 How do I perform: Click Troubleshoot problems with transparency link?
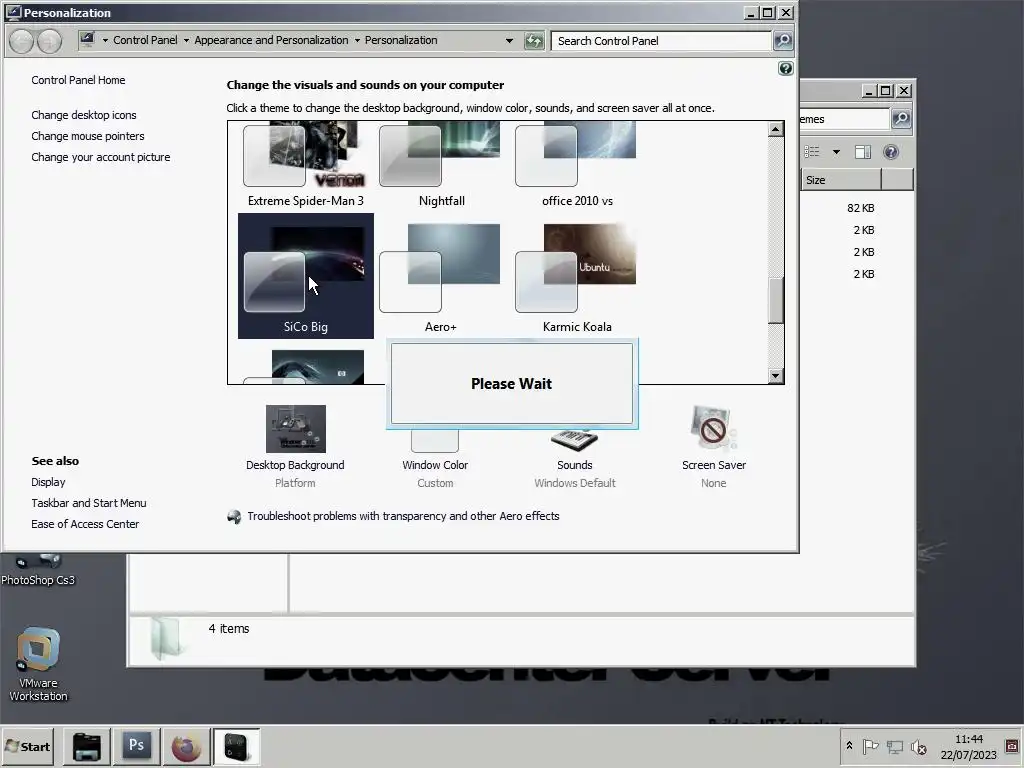[x=403, y=516]
